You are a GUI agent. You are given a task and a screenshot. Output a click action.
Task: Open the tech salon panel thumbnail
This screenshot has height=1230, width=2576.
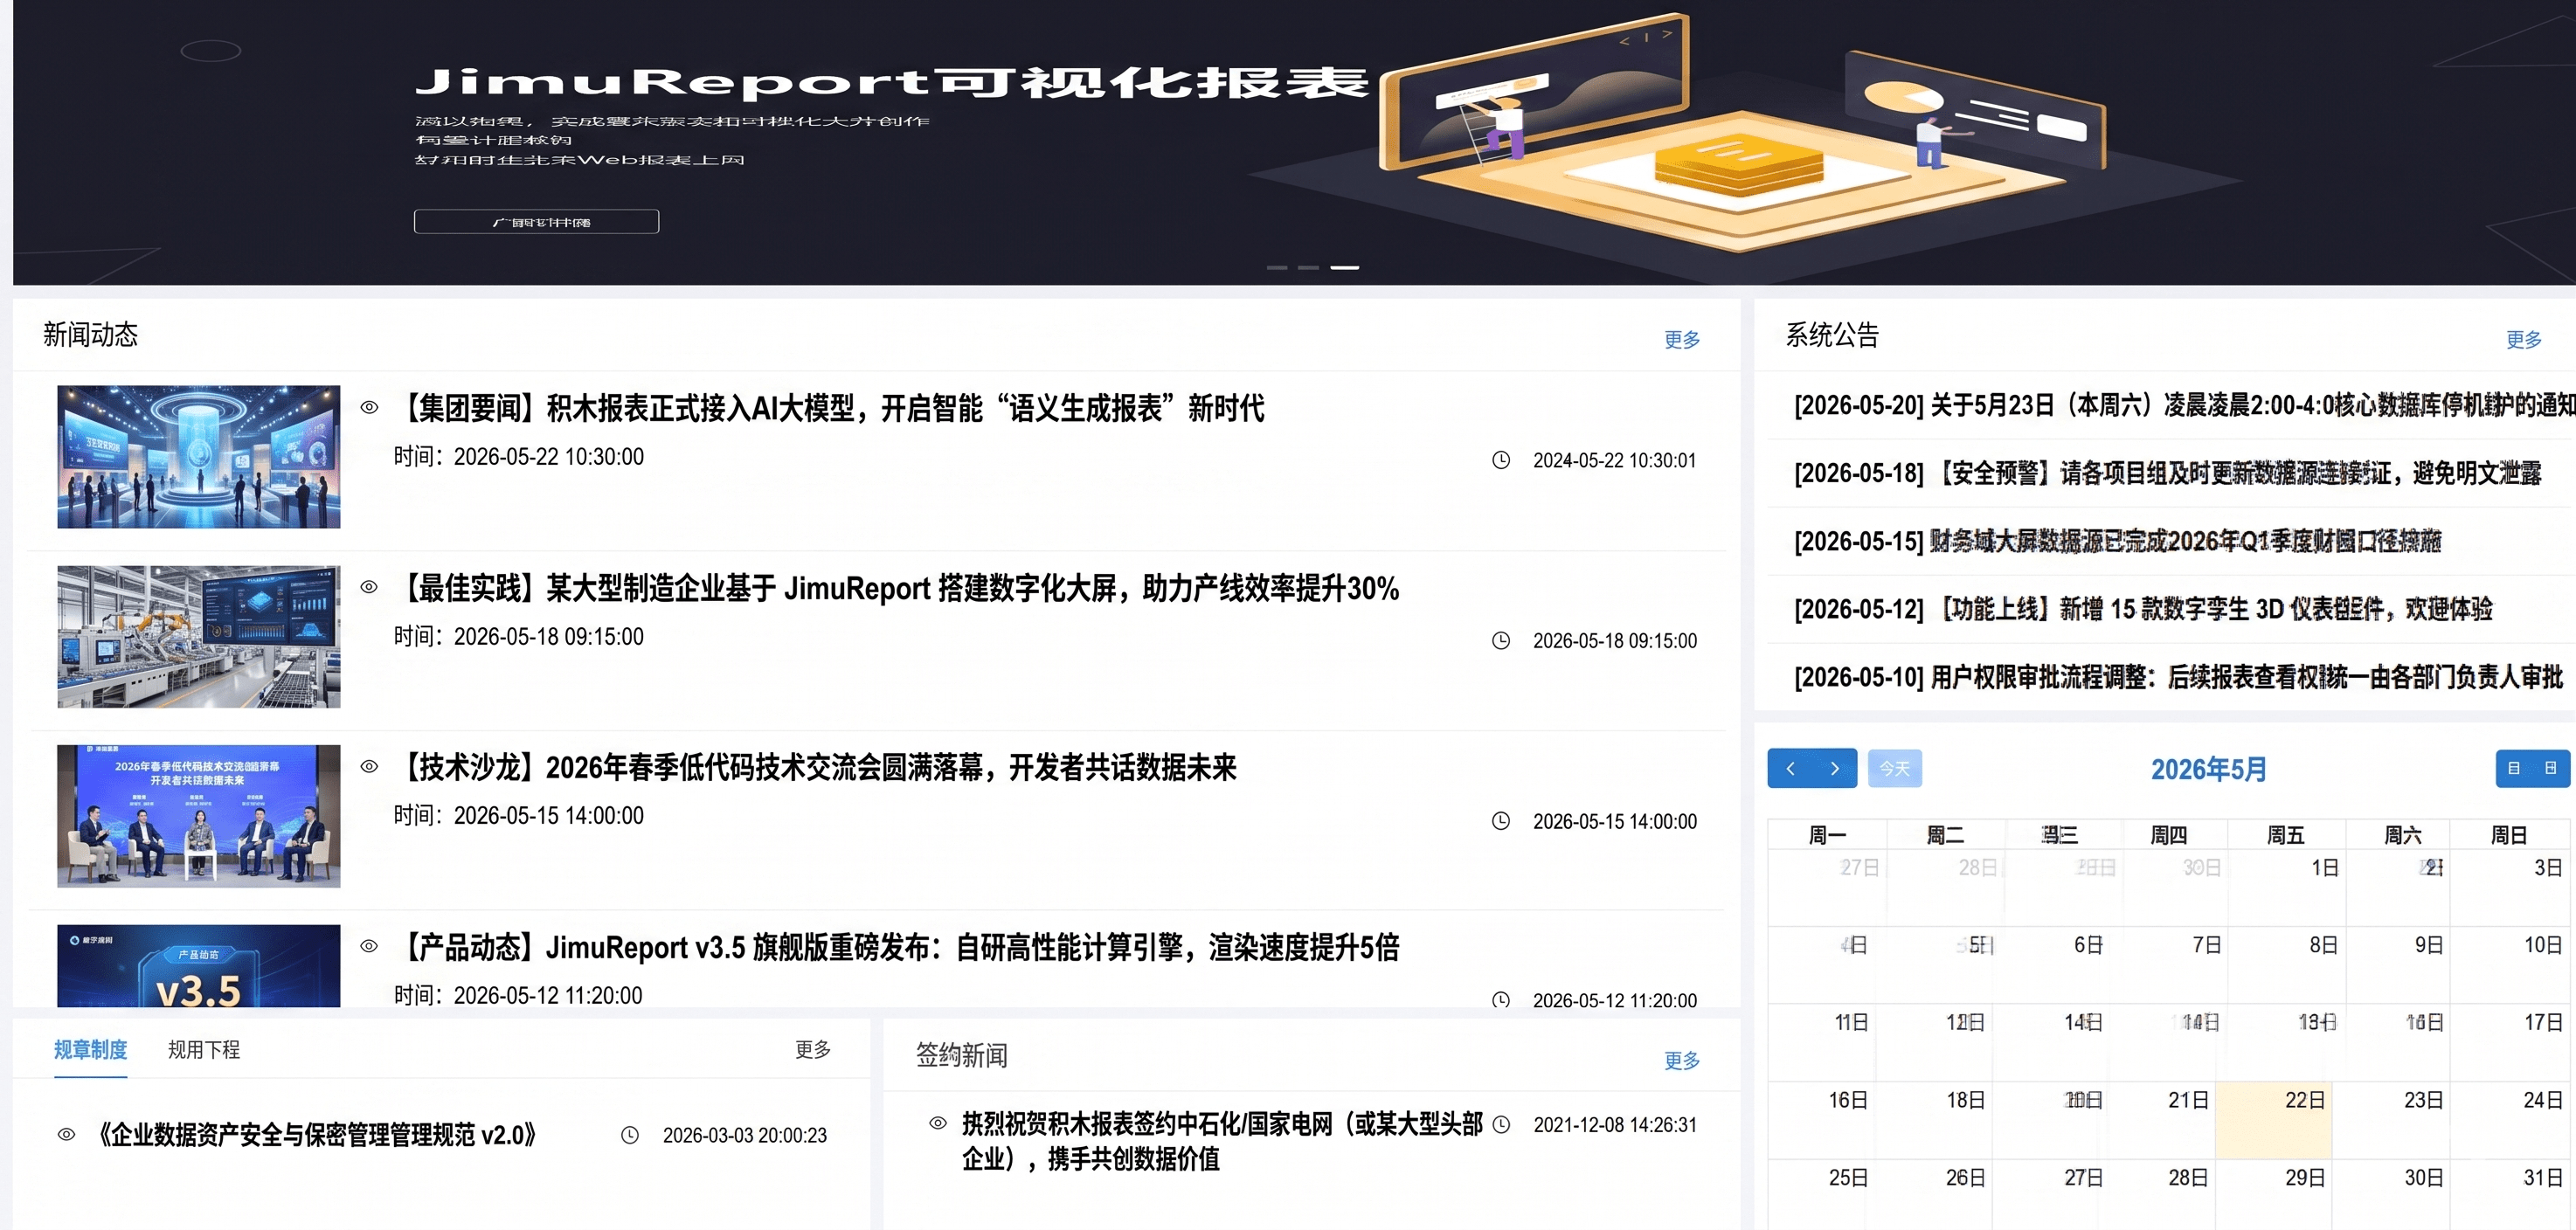pos(199,816)
